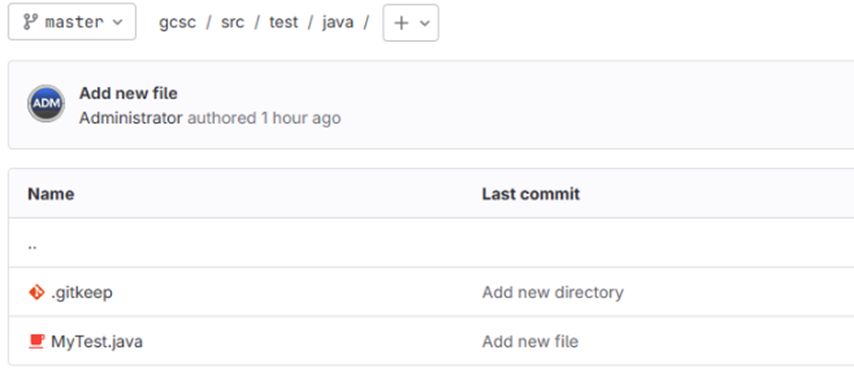Navigate to gcsc breadcrumb
Image resolution: width=854 pixels, height=372 pixels.
tap(177, 22)
